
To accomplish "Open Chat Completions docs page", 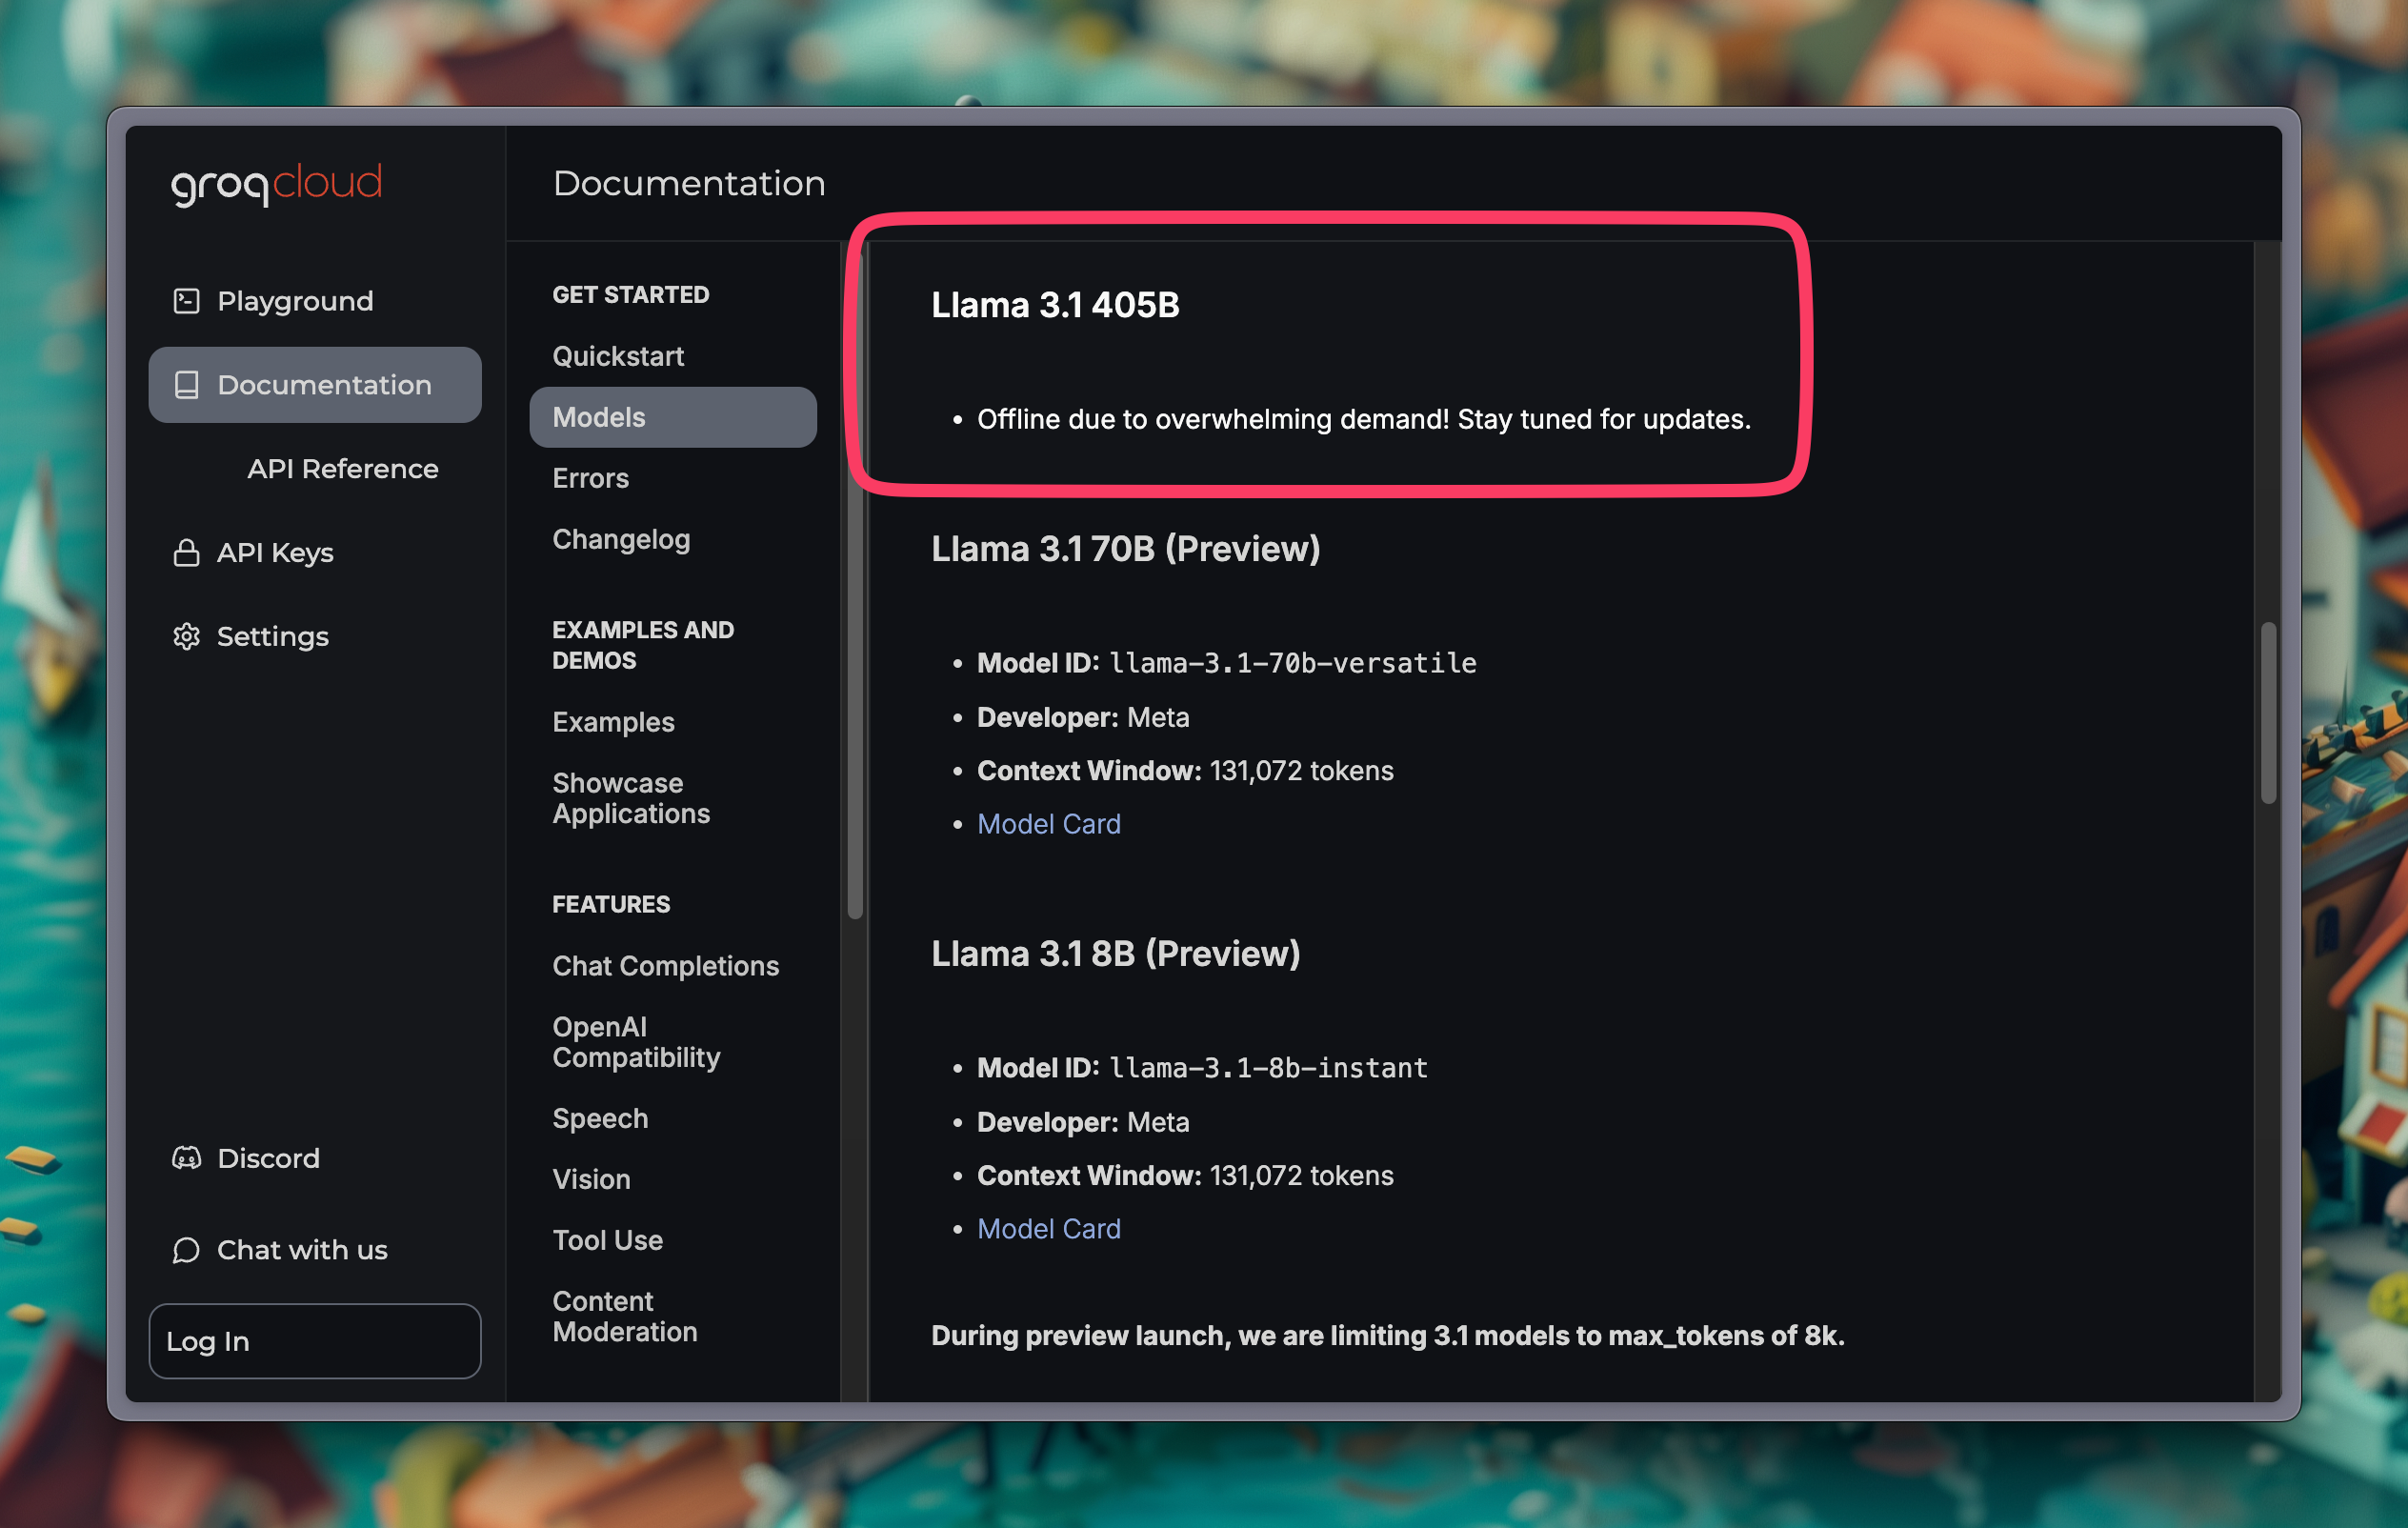I will click(666, 966).
